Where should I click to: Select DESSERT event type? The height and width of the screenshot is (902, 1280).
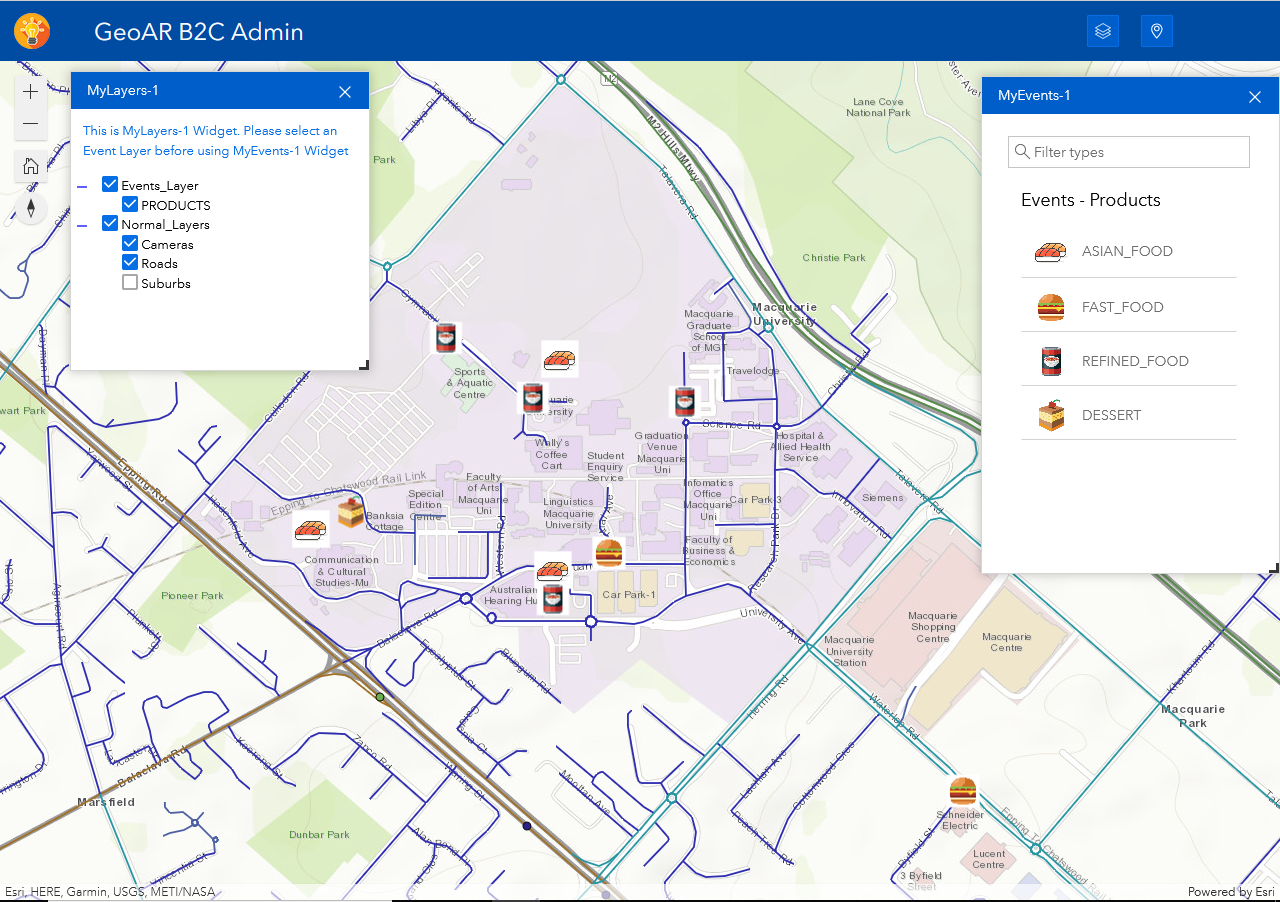(x=1128, y=415)
